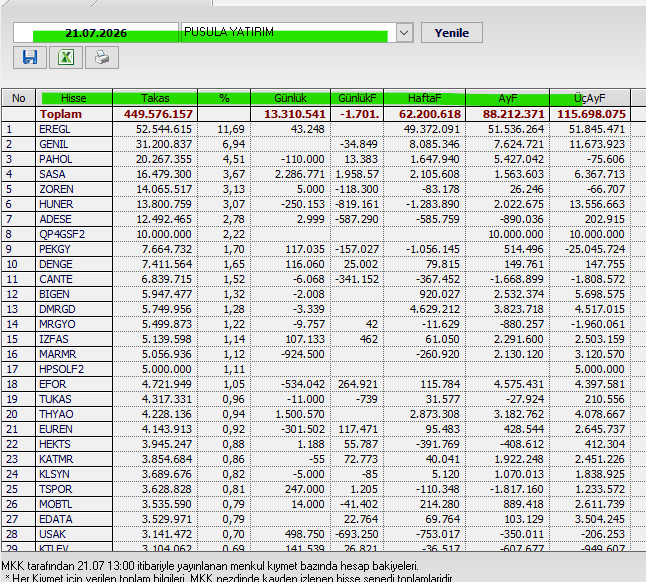Screen dimensions: 646x582
Task: Click the ÜçAyF column header
Action: click(x=590, y=98)
